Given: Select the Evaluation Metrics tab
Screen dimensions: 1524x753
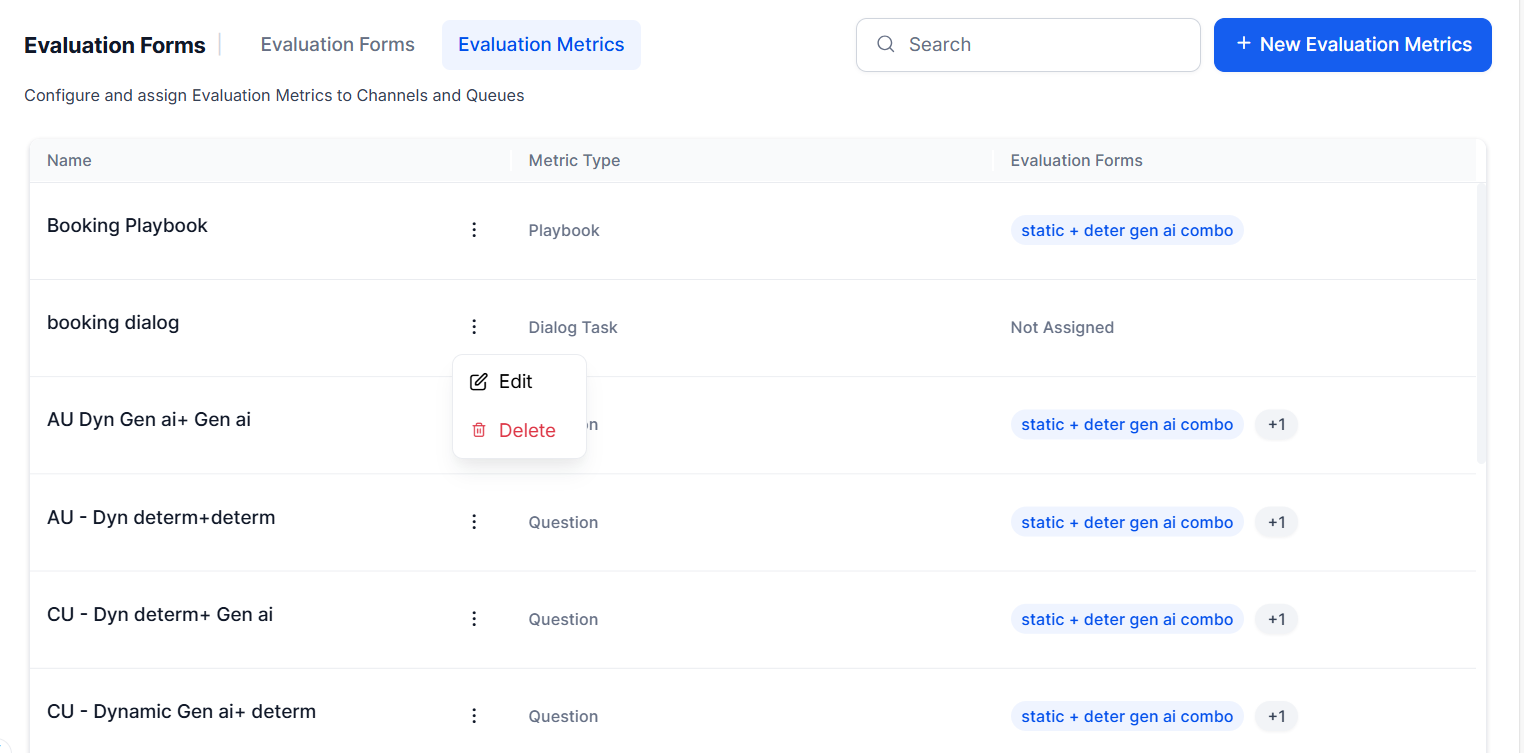Looking at the screenshot, I should point(541,45).
